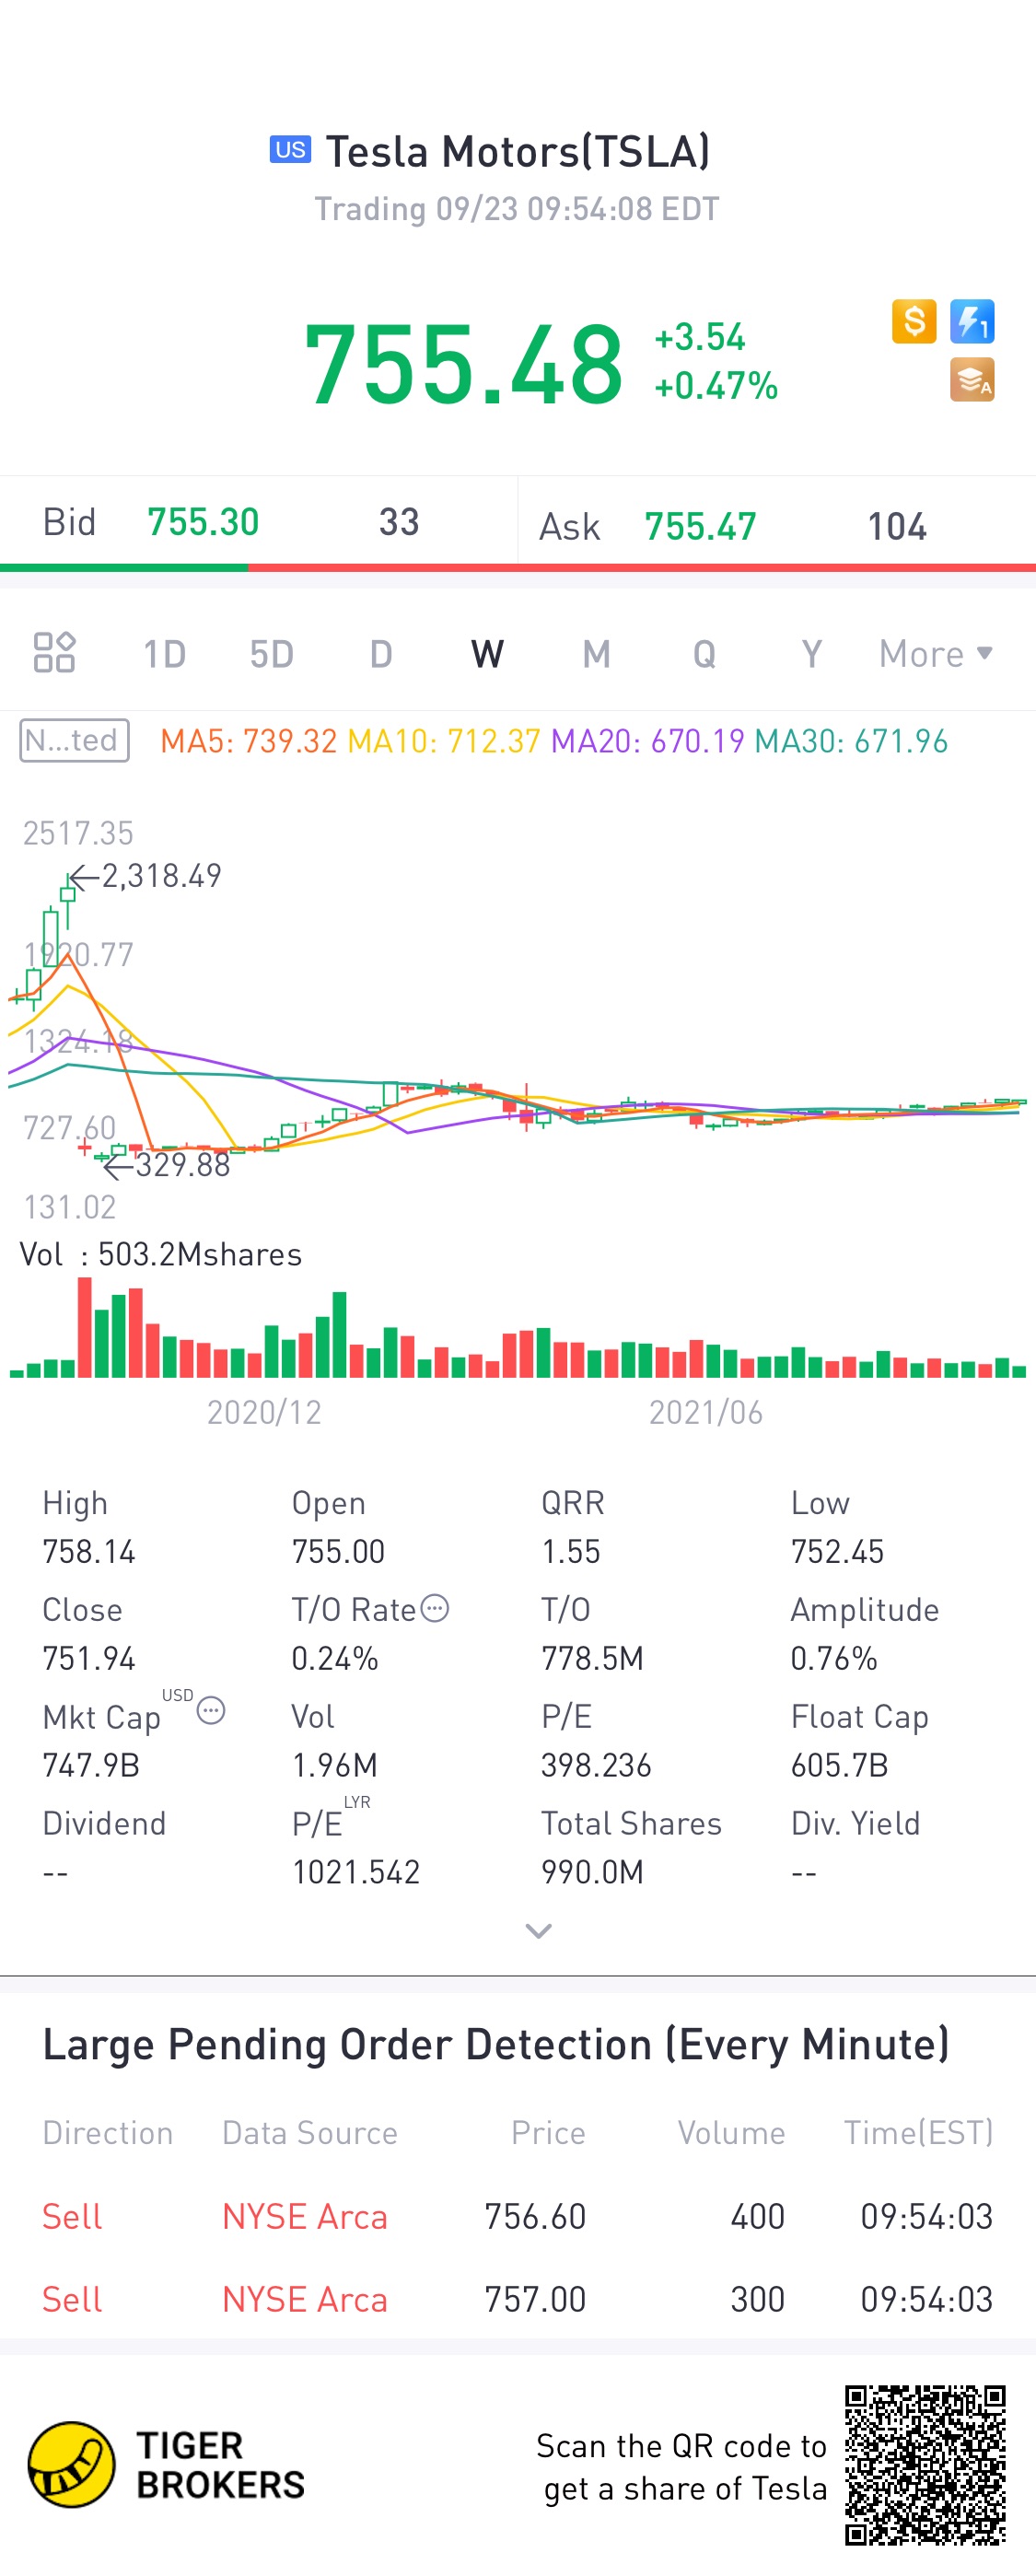
Task: Select the 5D chart tab
Action: click(272, 654)
